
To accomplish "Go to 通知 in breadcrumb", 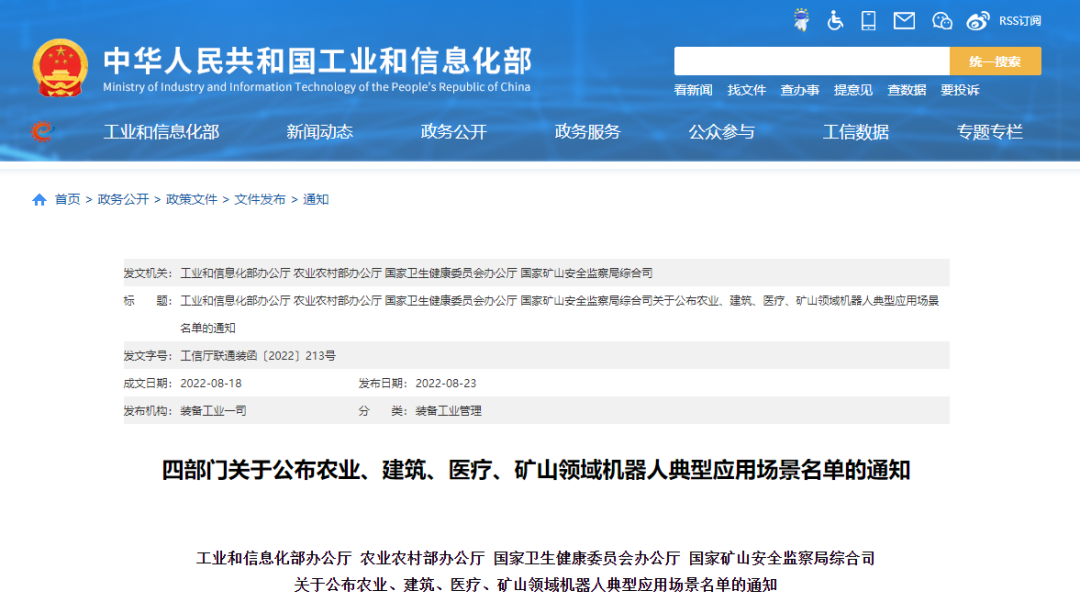I will [x=315, y=200].
